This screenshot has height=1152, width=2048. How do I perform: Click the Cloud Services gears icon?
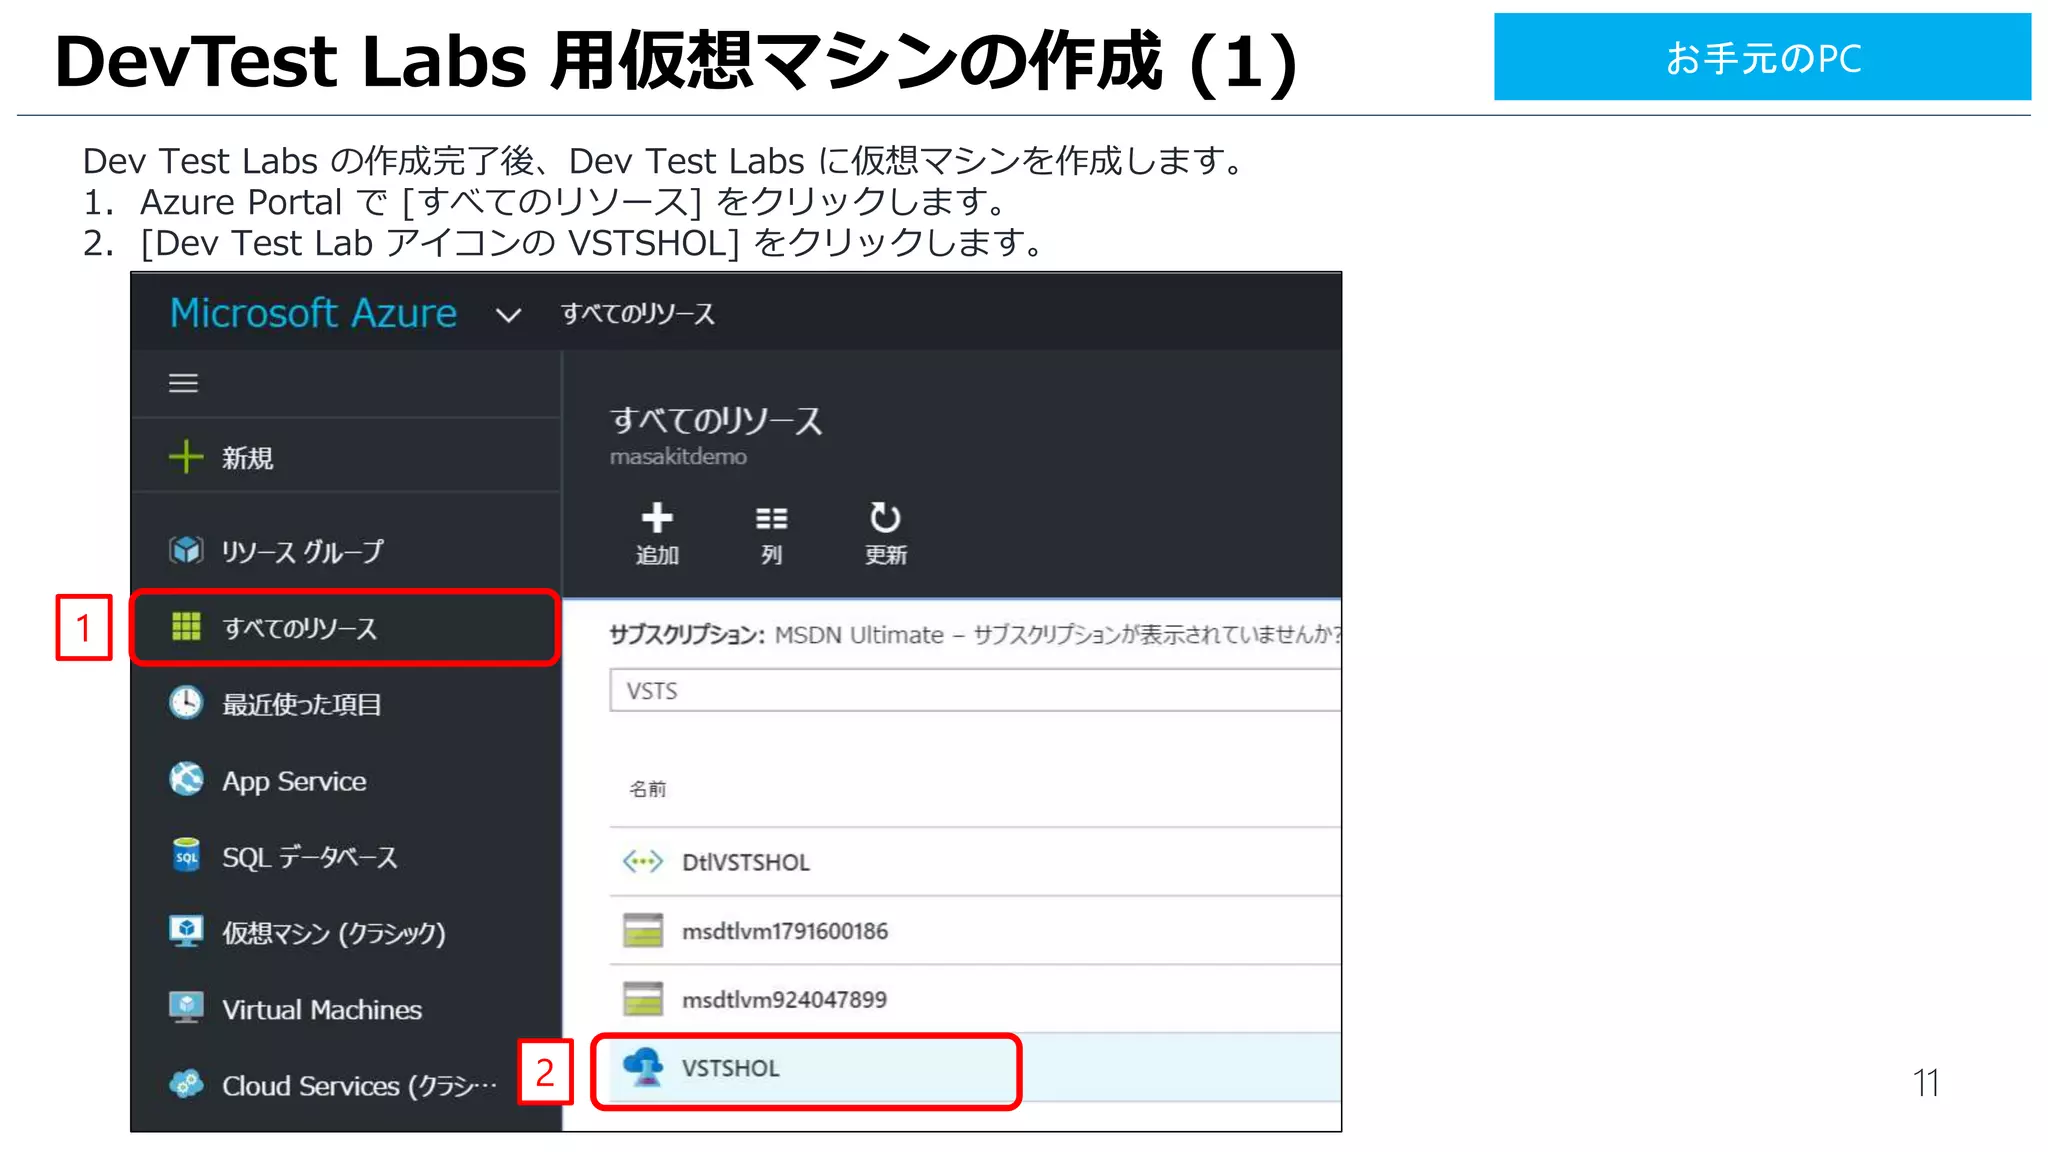pos(186,1084)
